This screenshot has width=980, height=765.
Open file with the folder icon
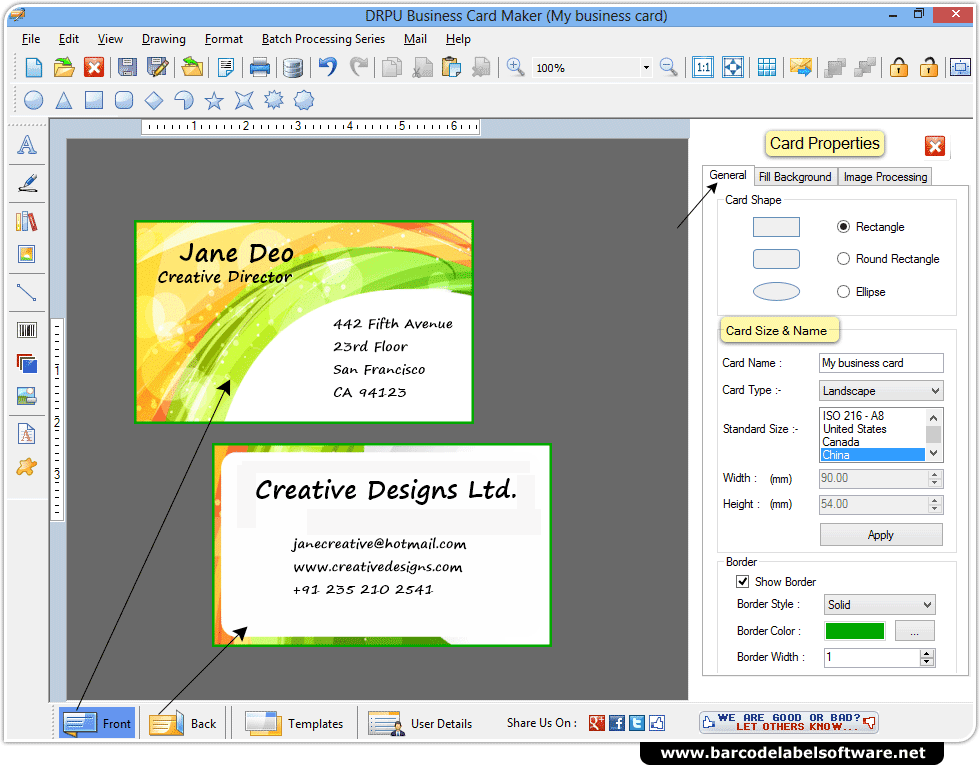(x=64, y=67)
